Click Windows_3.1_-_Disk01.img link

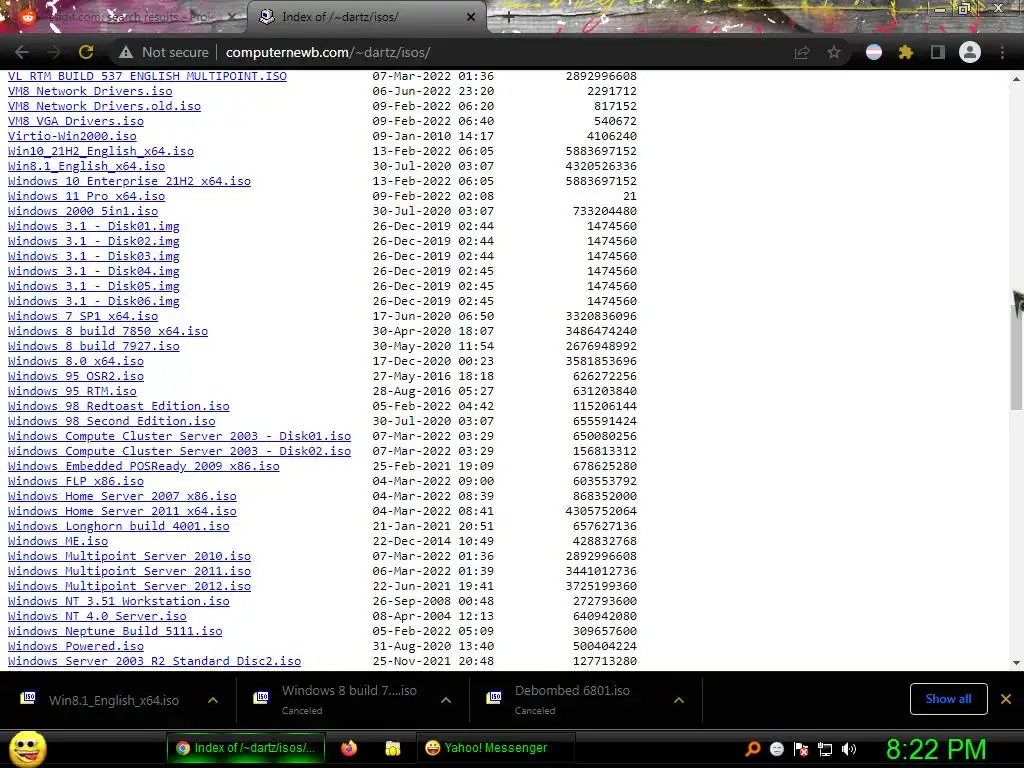coord(93,226)
